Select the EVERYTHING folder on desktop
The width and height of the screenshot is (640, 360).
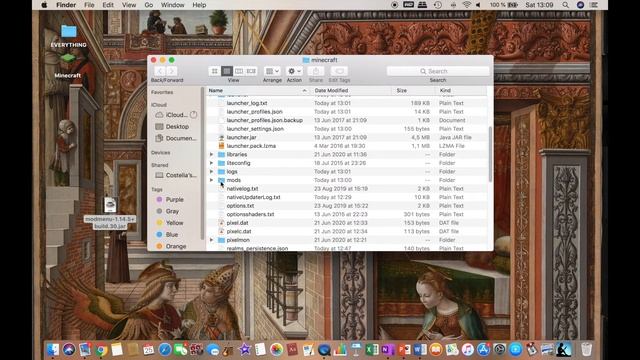(x=69, y=36)
